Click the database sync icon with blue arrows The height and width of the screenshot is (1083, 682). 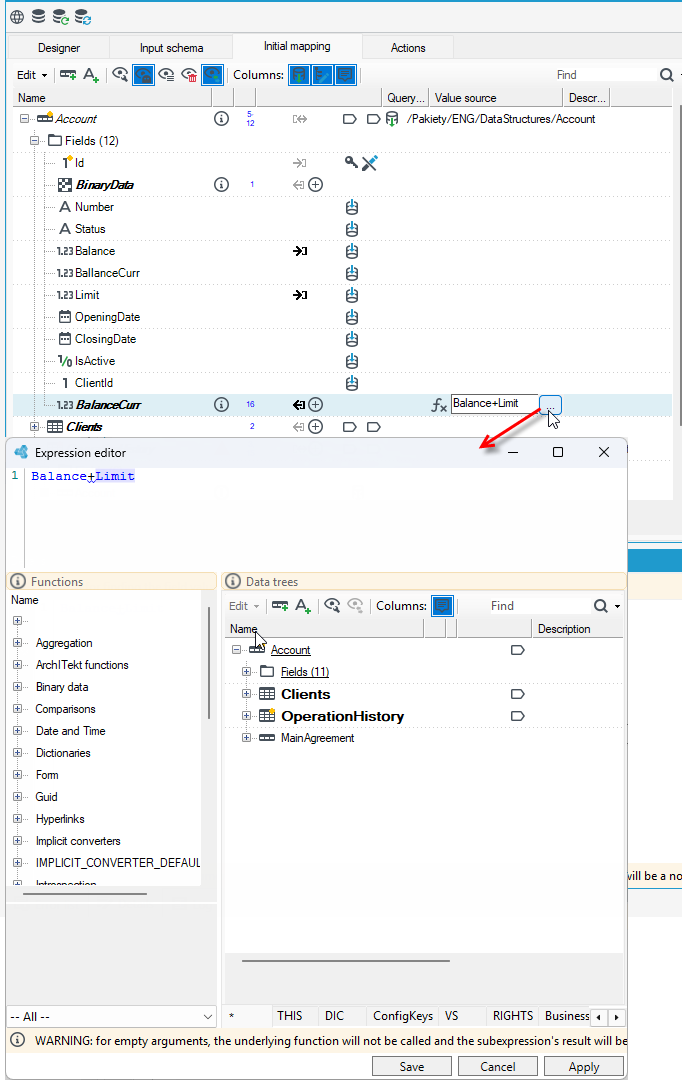tap(82, 17)
